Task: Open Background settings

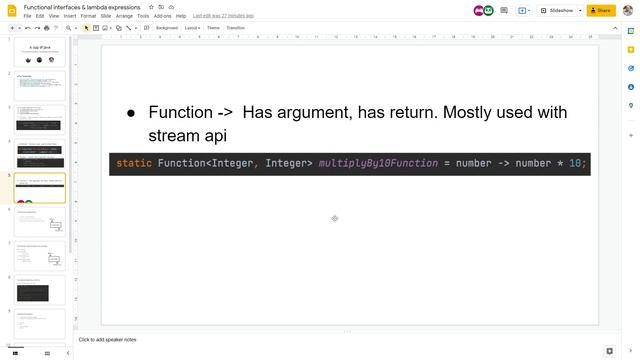Action: click(167, 28)
